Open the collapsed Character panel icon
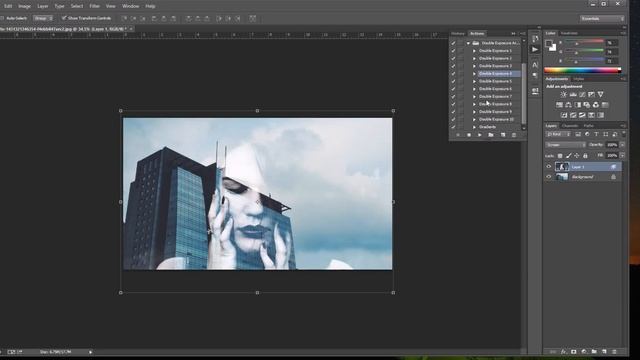640x360 pixels. 535,64
